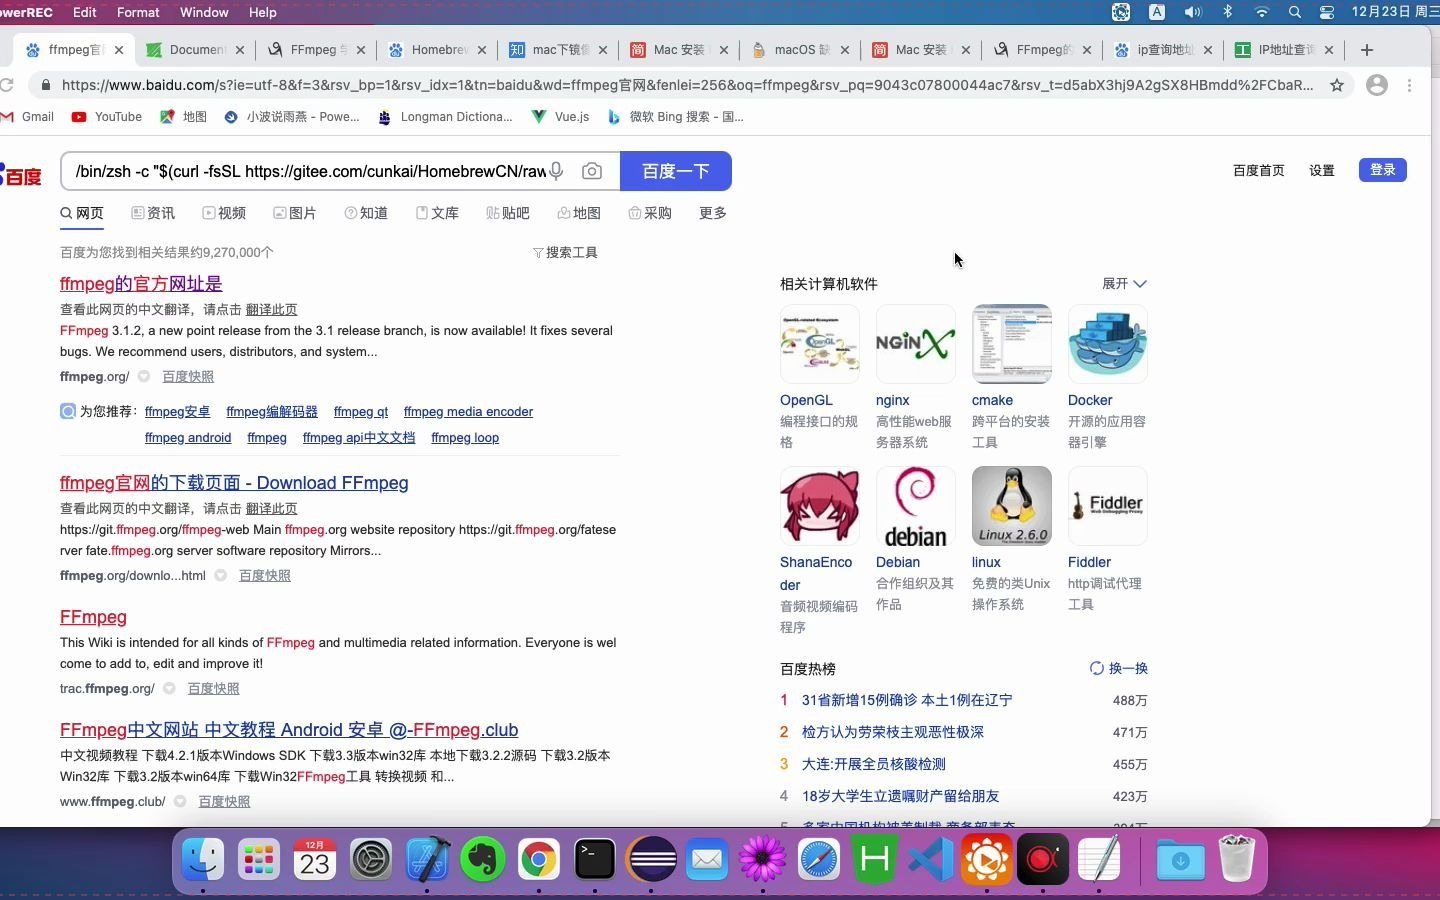Open volume control in menu bar
Screen dimensions: 1440x900
tap(1192, 12)
